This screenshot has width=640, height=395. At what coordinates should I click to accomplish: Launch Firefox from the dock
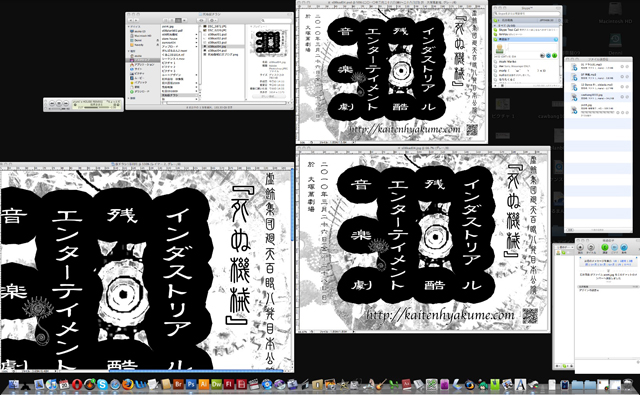128,384
